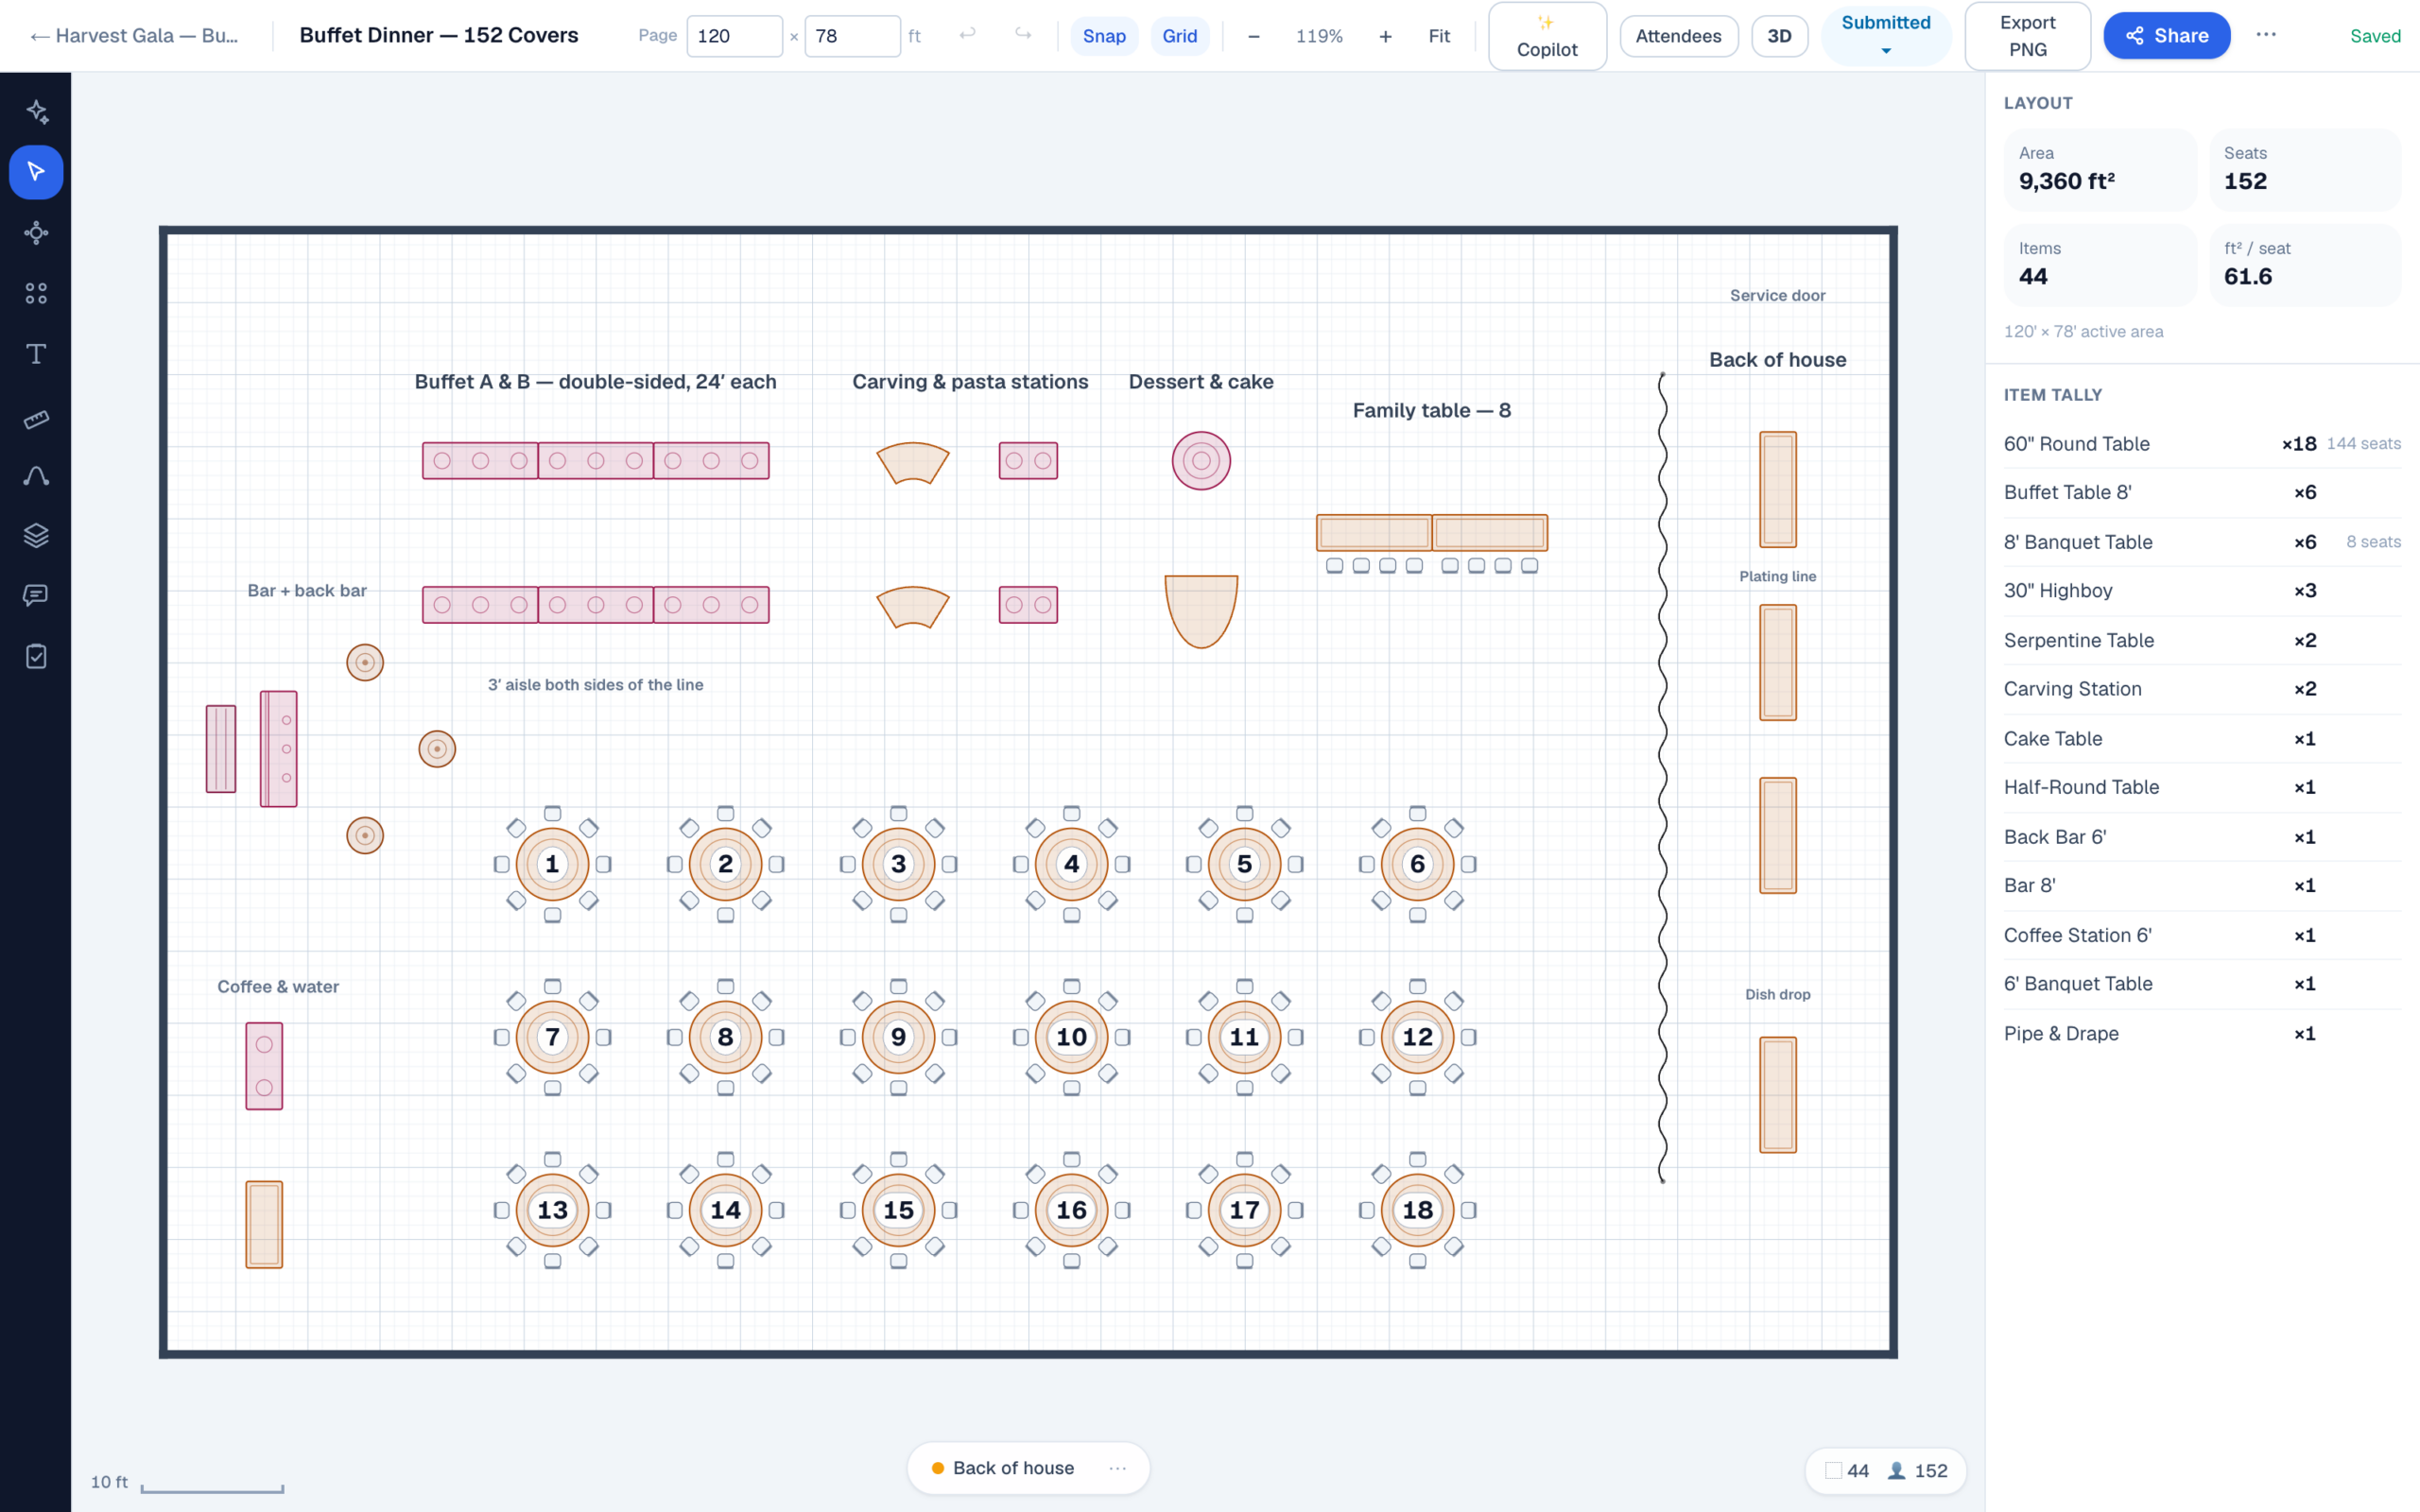Open the Back of house layer options ellipsis
Screen dimensions: 2420x1512
[x=1117, y=1468]
